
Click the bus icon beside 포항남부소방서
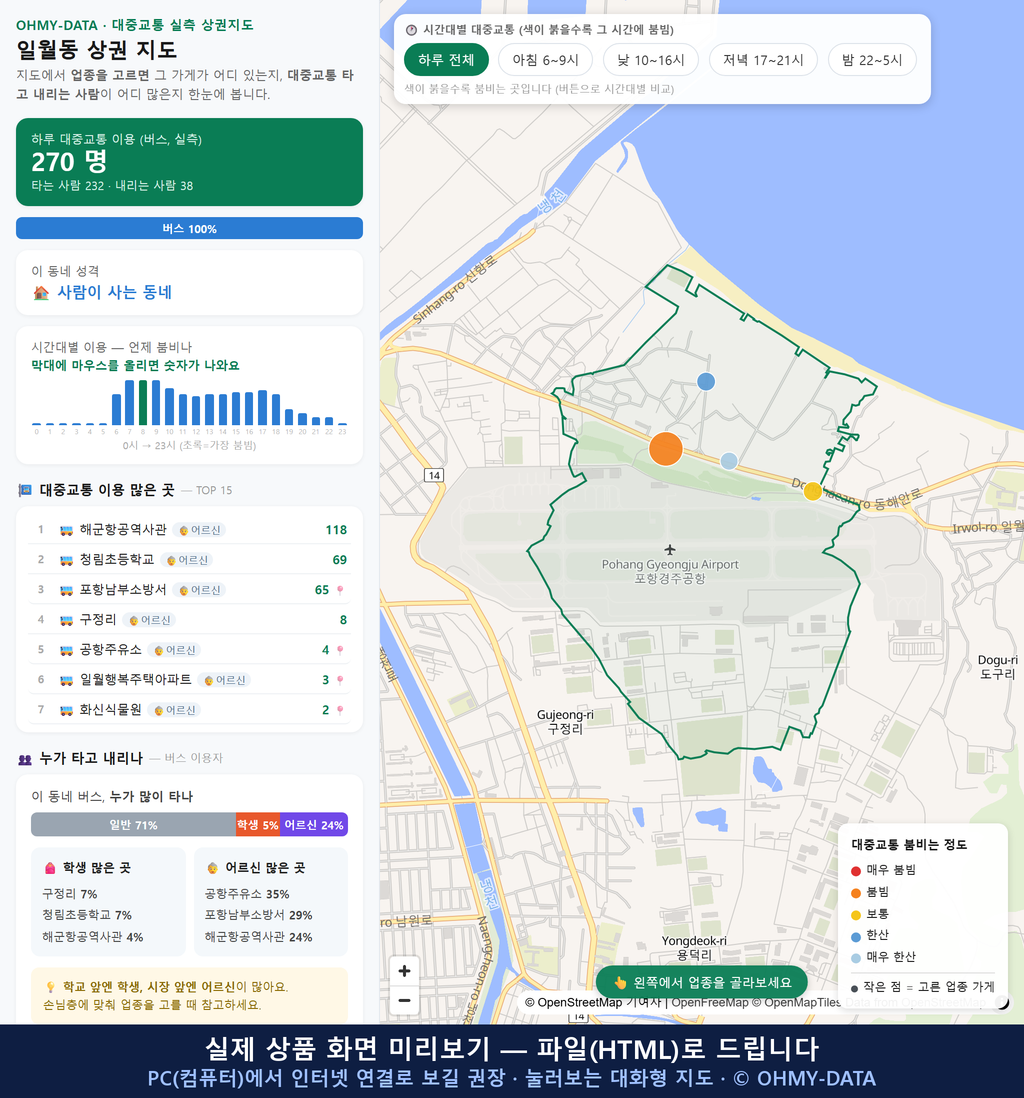(67, 590)
